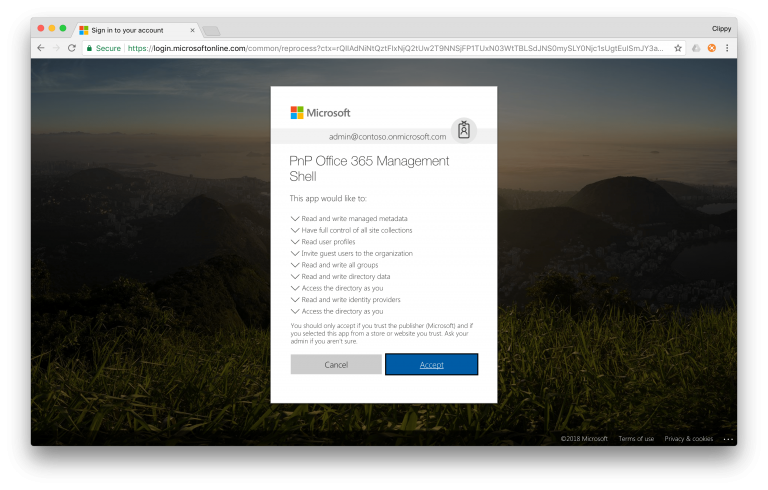This screenshot has width=768, height=490.
Task: Click the address bar URL
Action: [395, 48]
